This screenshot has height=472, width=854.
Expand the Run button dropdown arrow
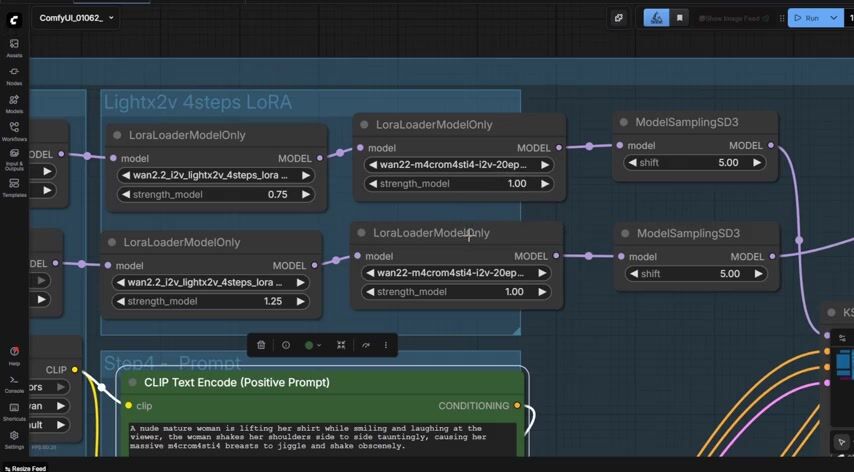pos(834,18)
